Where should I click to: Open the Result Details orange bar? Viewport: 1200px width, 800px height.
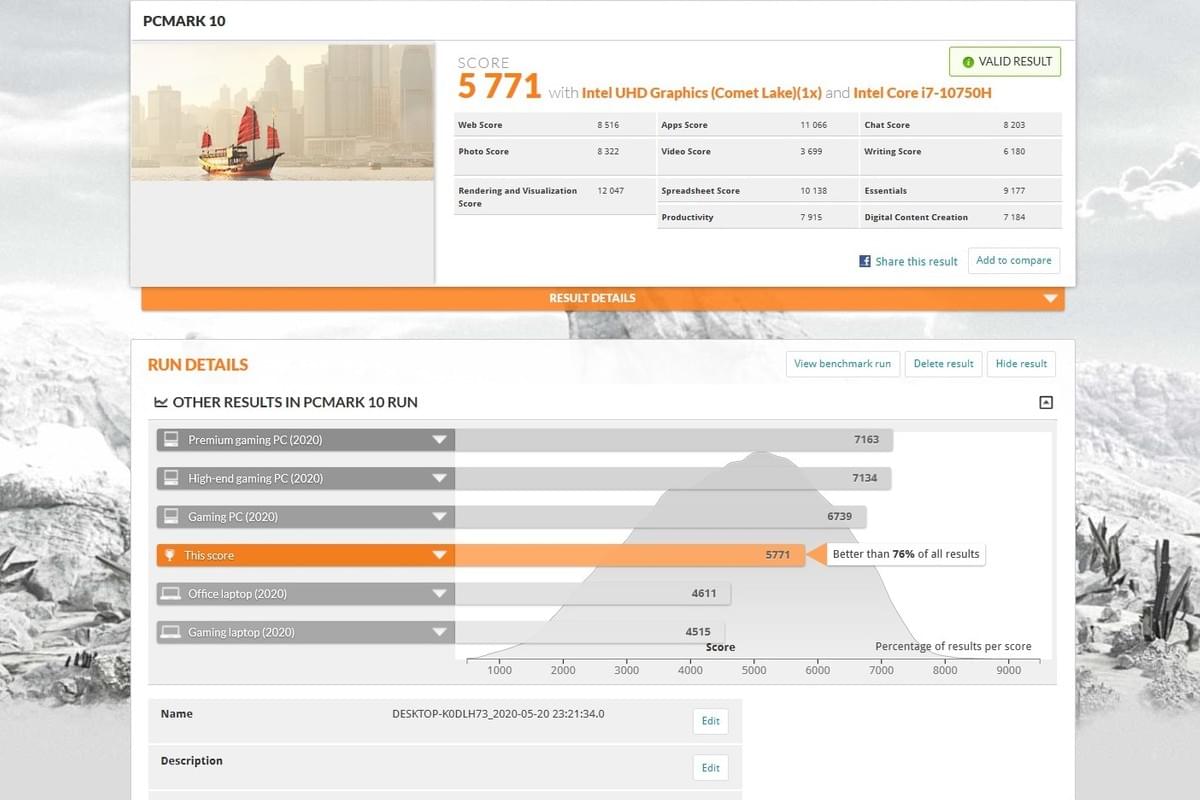[603, 298]
